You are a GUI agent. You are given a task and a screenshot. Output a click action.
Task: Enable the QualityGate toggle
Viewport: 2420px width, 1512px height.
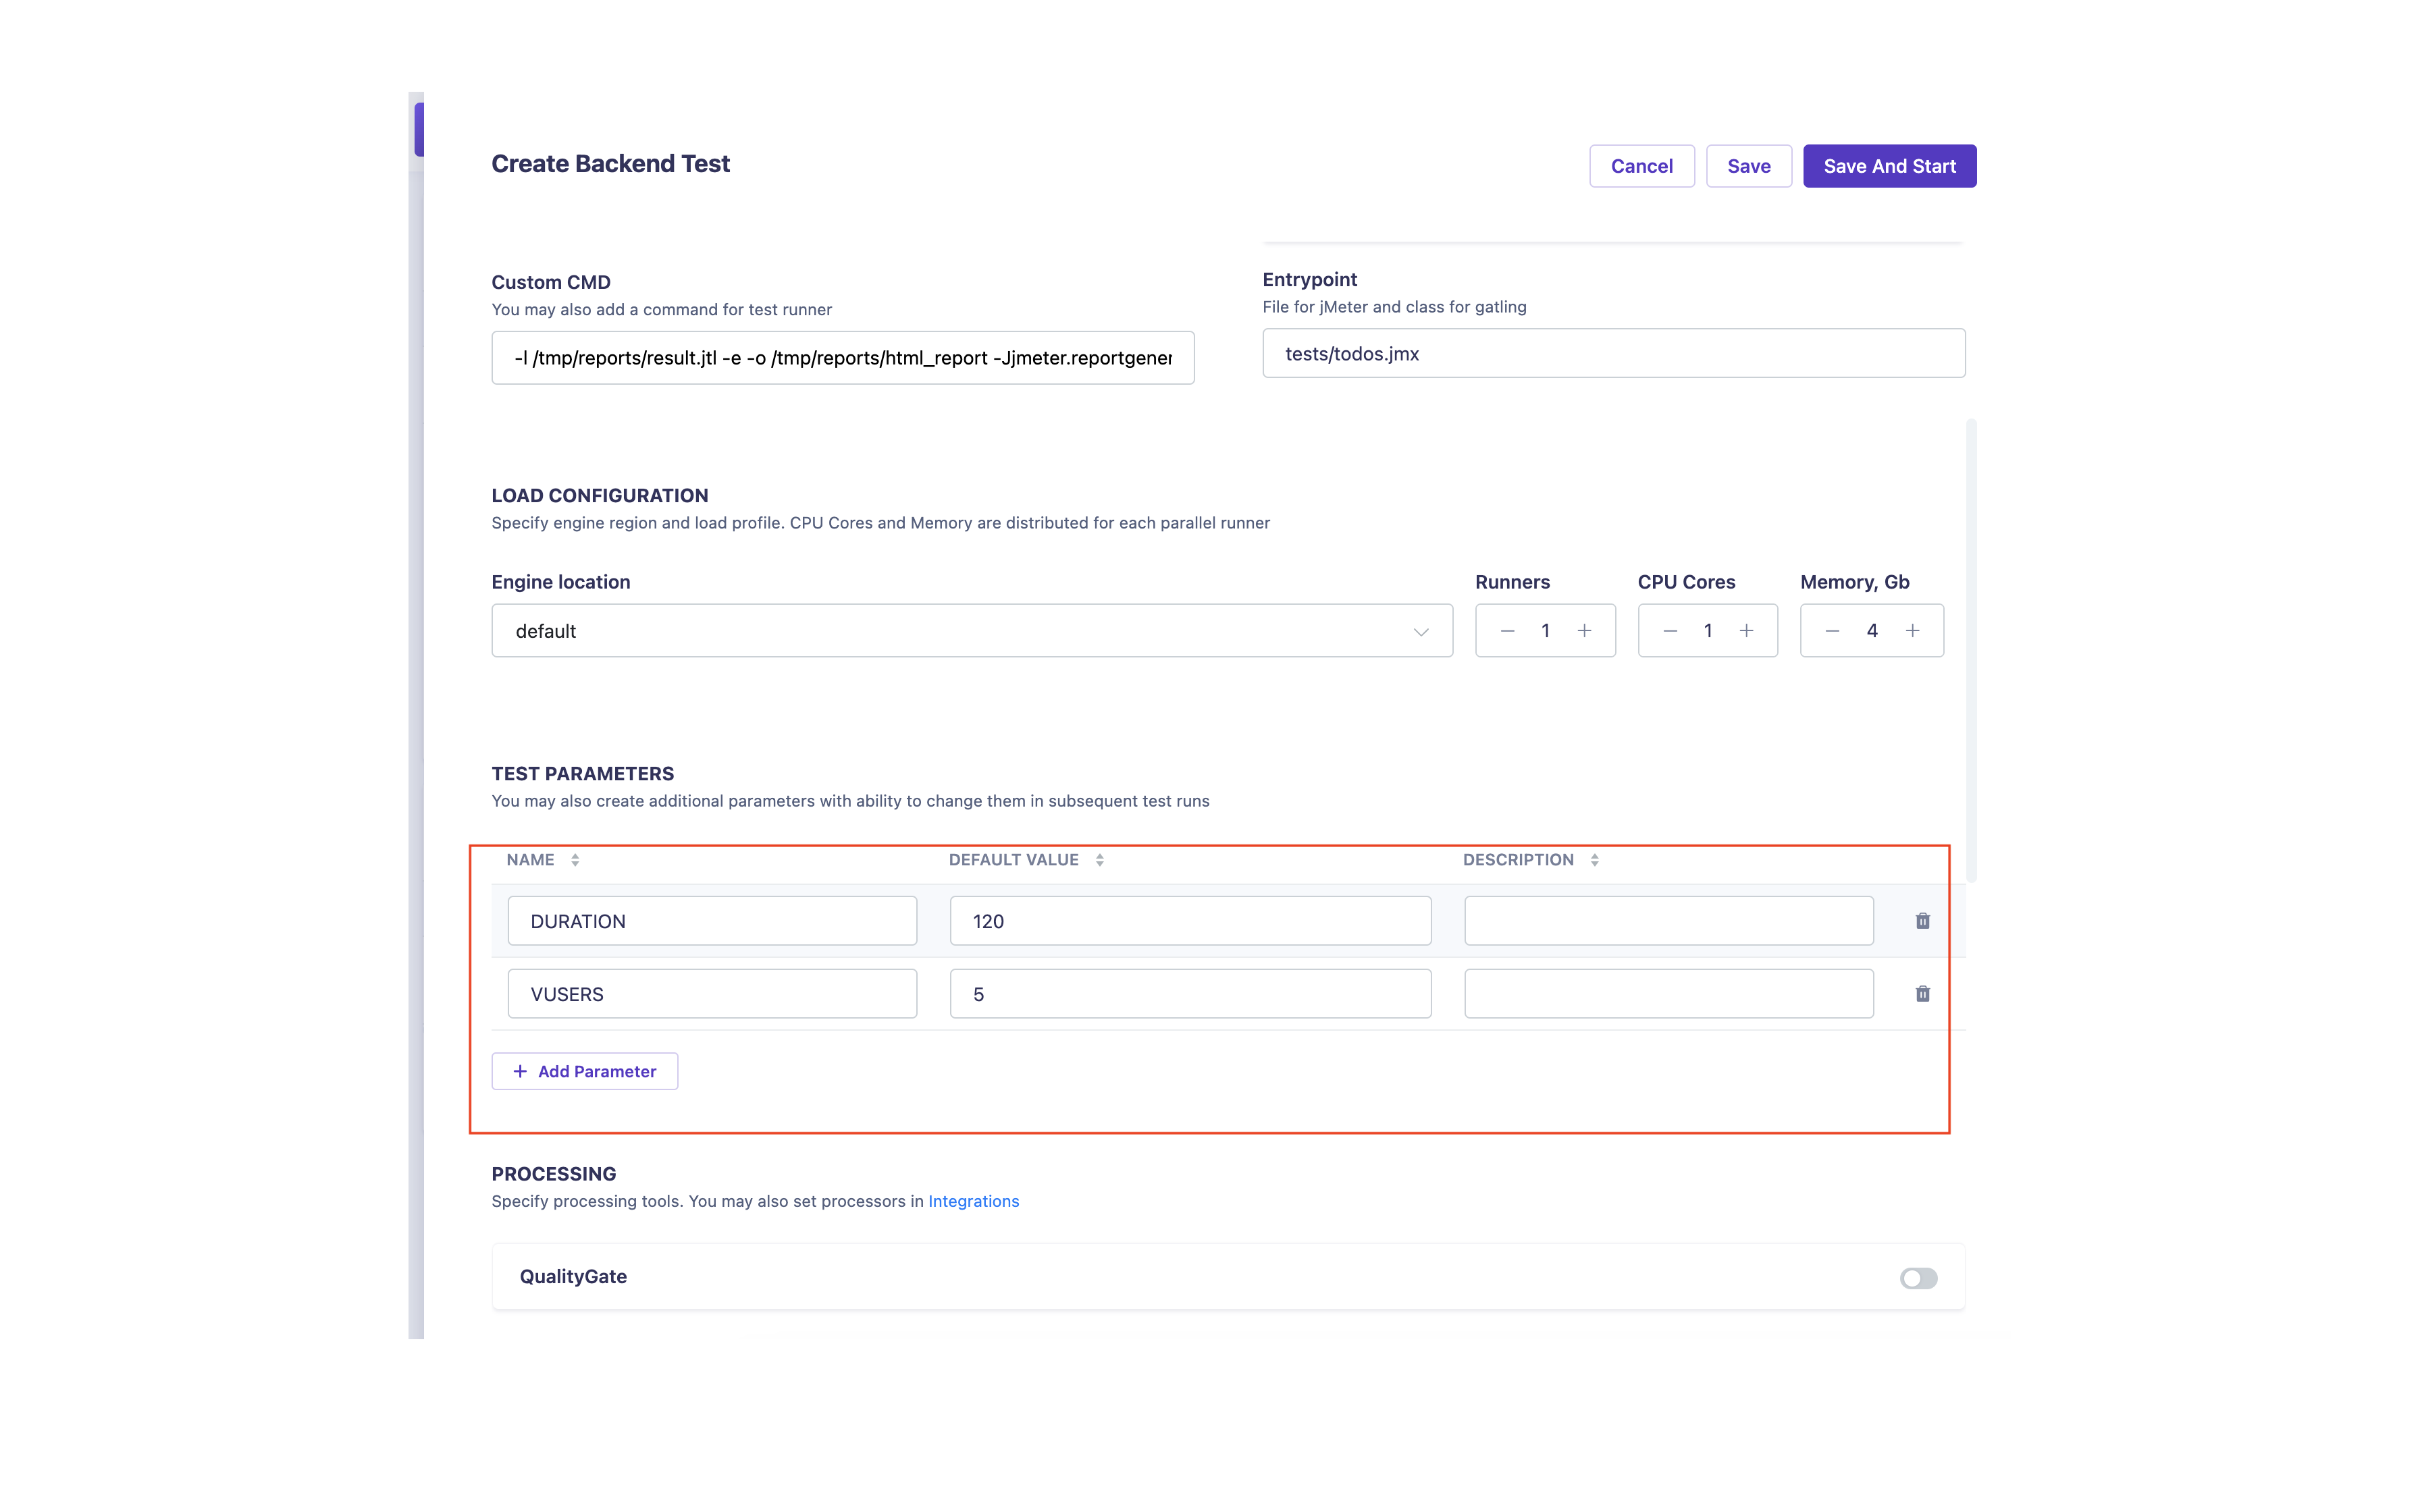coord(1918,1278)
